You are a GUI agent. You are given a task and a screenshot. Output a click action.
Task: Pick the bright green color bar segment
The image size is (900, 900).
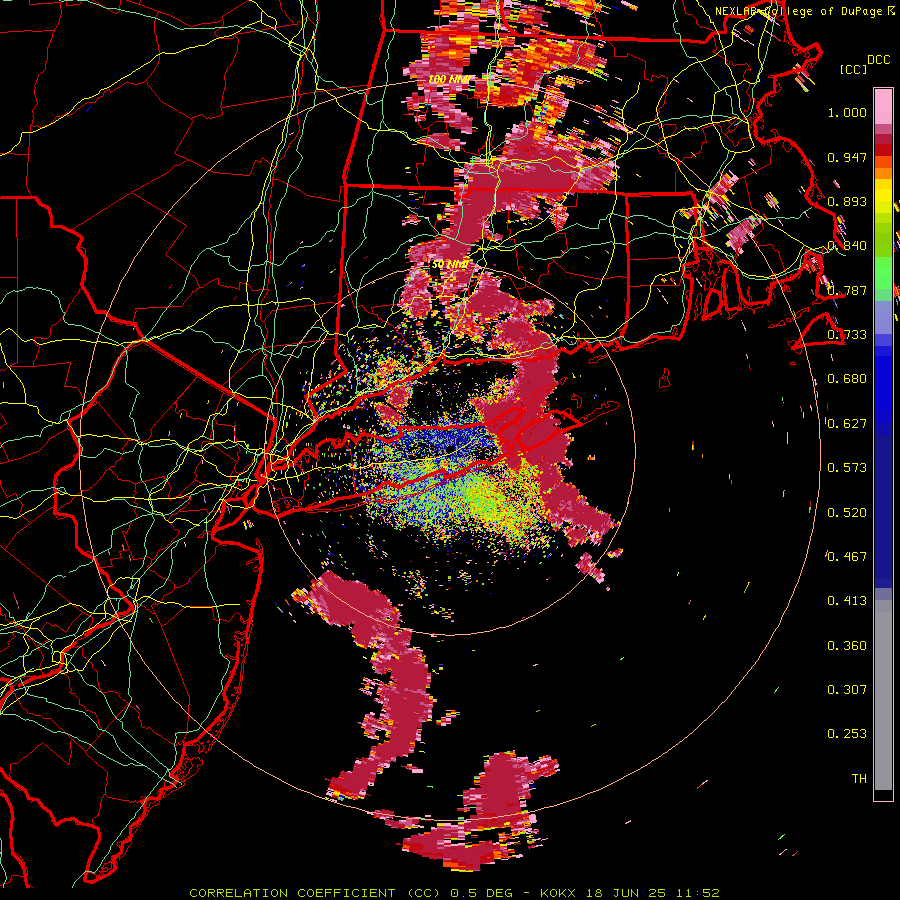point(883,273)
